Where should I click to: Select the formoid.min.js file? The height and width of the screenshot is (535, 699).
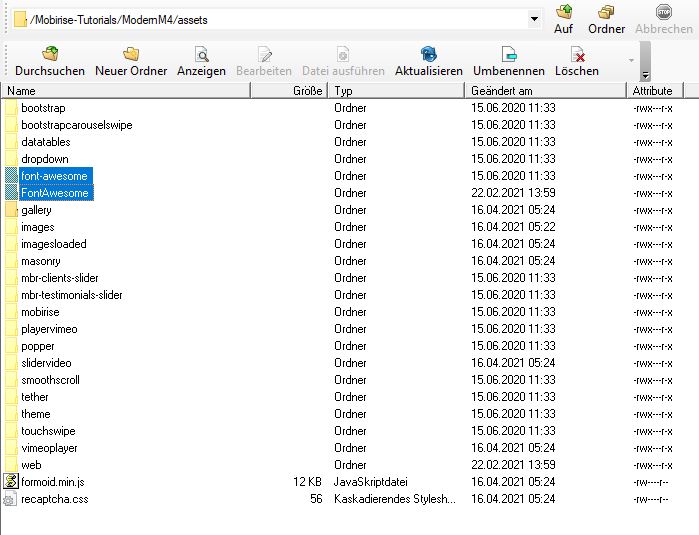click(x=54, y=482)
